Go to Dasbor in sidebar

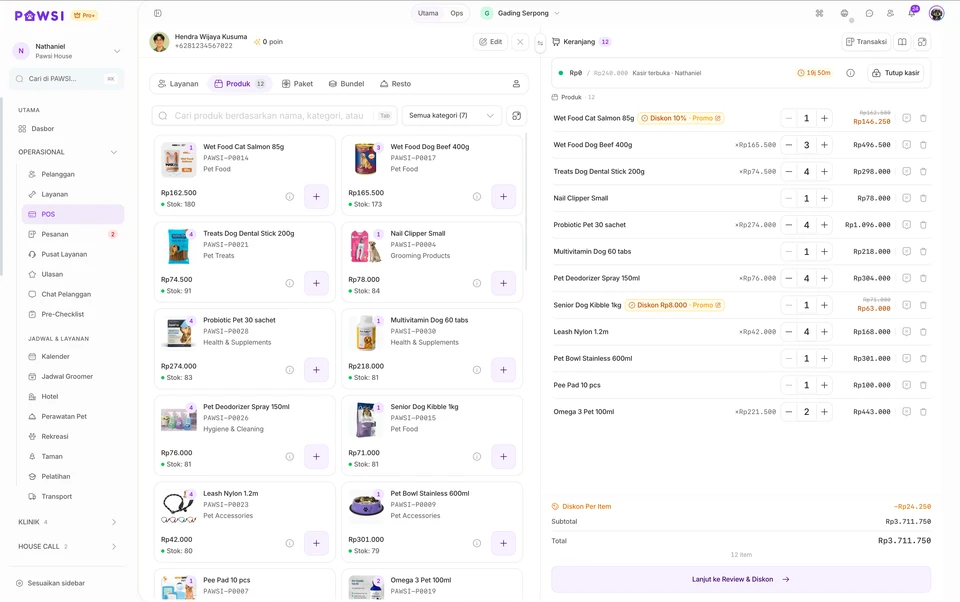click(x=67, y=129)
